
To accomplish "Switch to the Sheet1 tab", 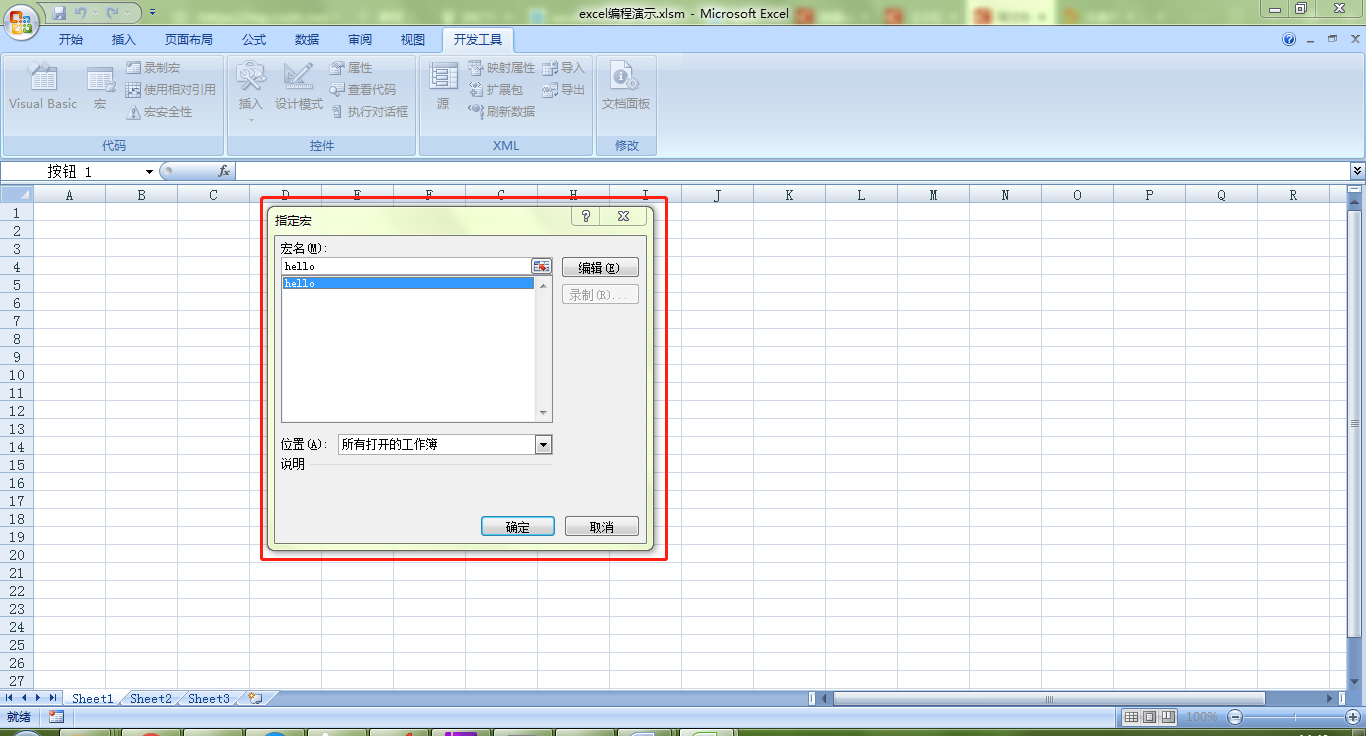I will (x=93, y=699).
